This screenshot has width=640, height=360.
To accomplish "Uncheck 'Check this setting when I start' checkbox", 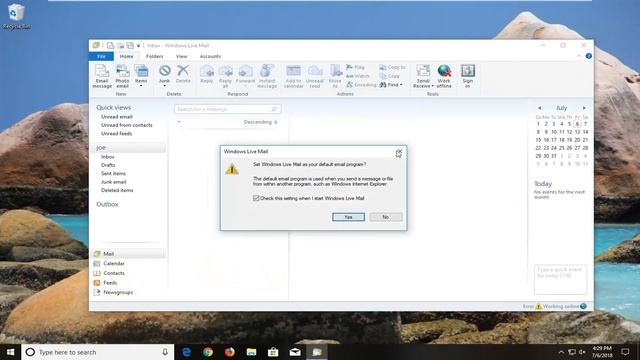I will coord(256,198).
